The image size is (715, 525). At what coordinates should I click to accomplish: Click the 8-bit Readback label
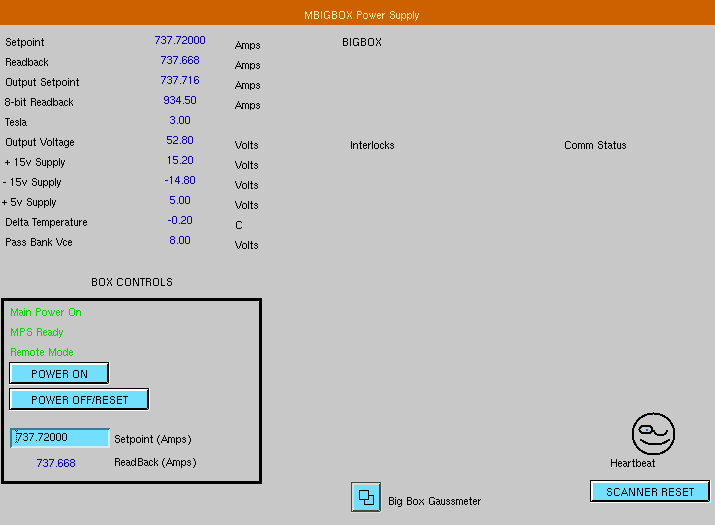(x=39, y=103)
